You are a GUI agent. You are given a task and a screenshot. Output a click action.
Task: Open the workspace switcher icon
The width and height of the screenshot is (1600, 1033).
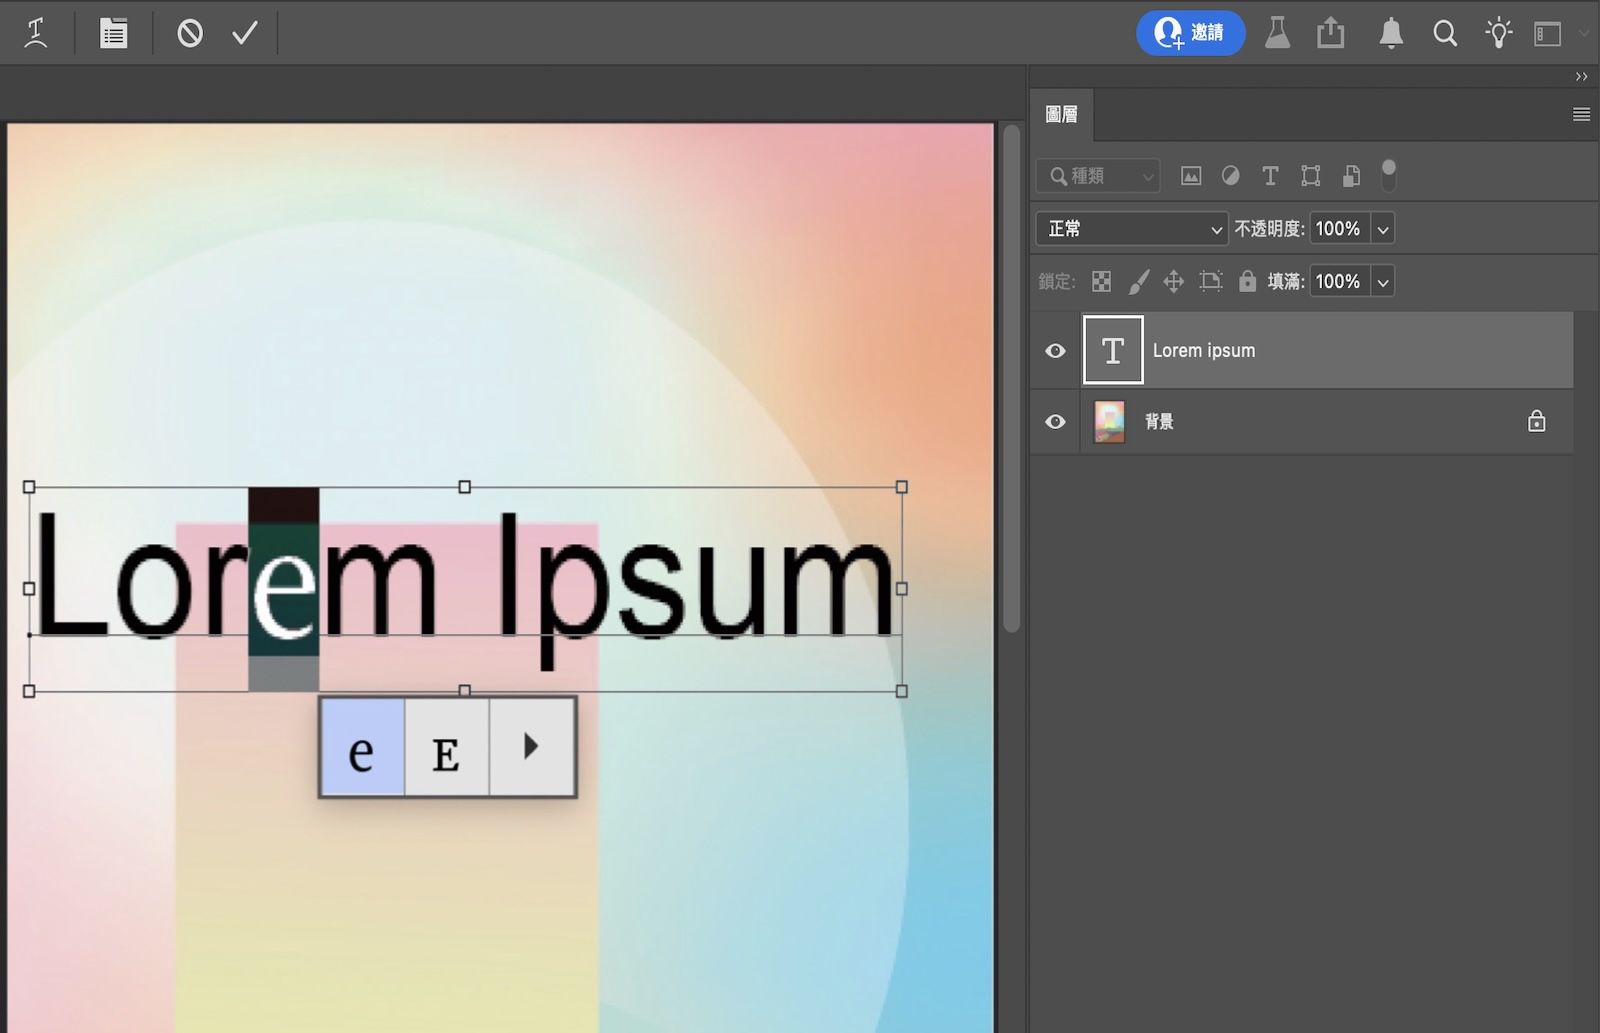pos(1547,34)
